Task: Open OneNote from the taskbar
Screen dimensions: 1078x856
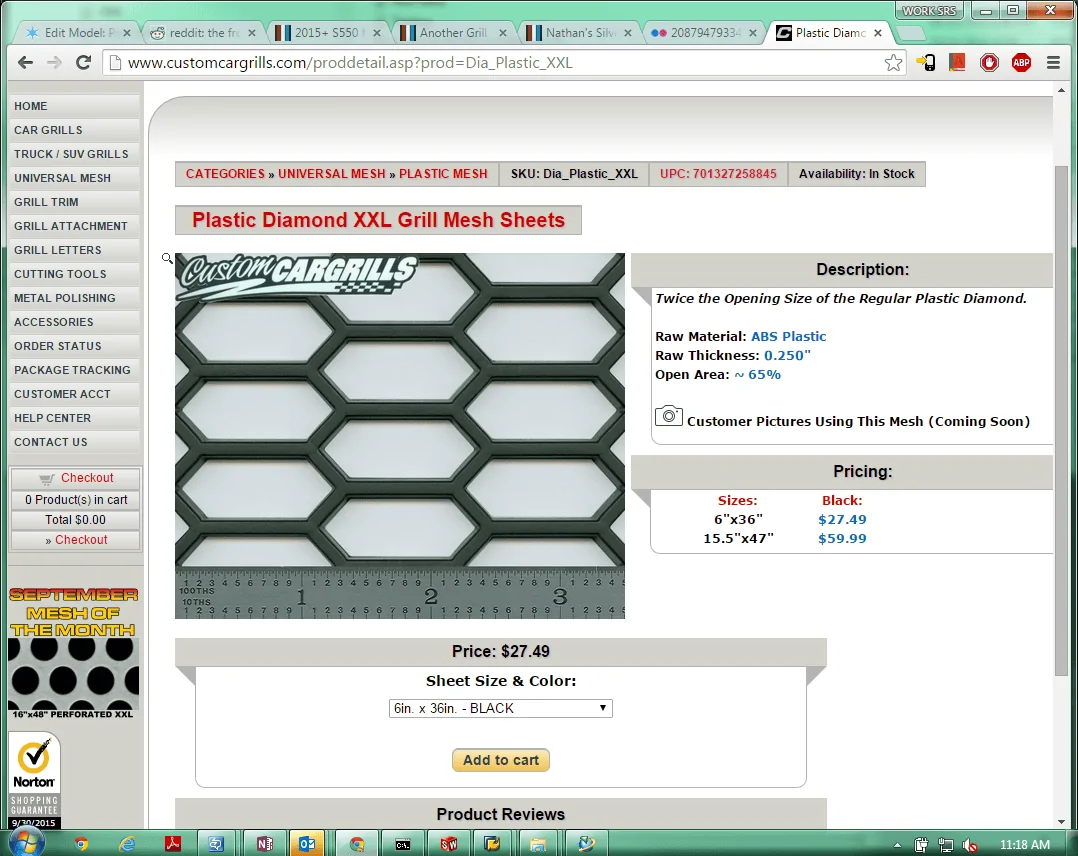Action: [x=265, y=844]
